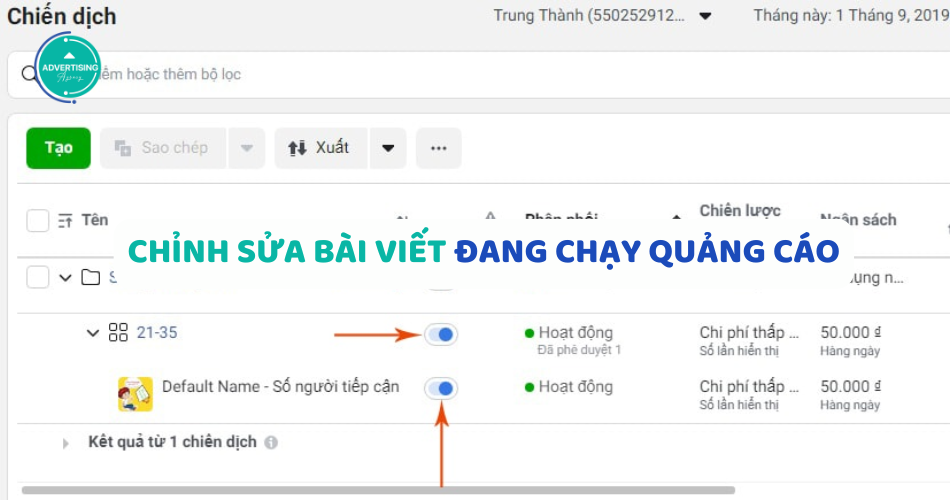
Task: Open the Tháng này date range picker
Action: pyautogui.click(x=851, y=15)
